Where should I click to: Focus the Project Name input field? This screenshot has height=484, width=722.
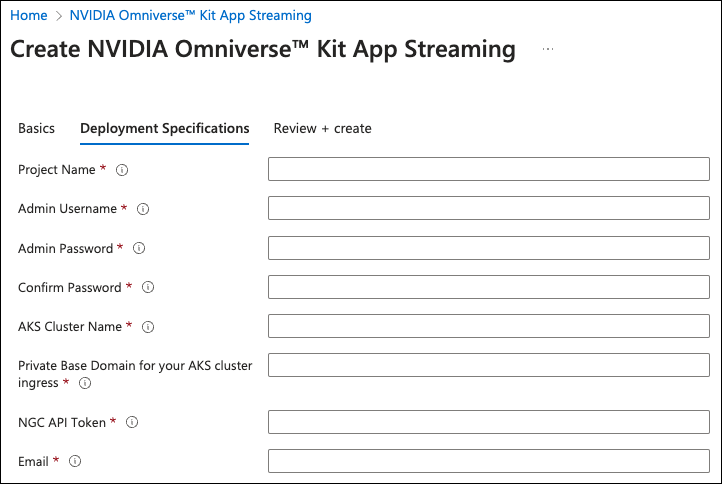(x=489, y=169)
